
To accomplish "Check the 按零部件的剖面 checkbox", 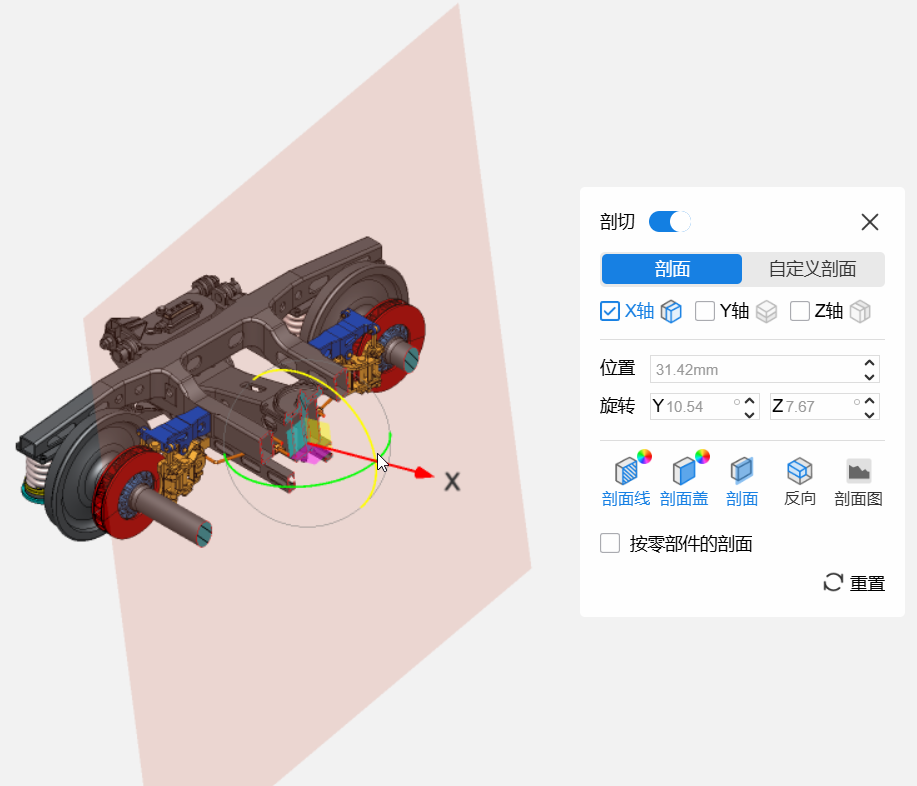I will click(x=610, y=543).
